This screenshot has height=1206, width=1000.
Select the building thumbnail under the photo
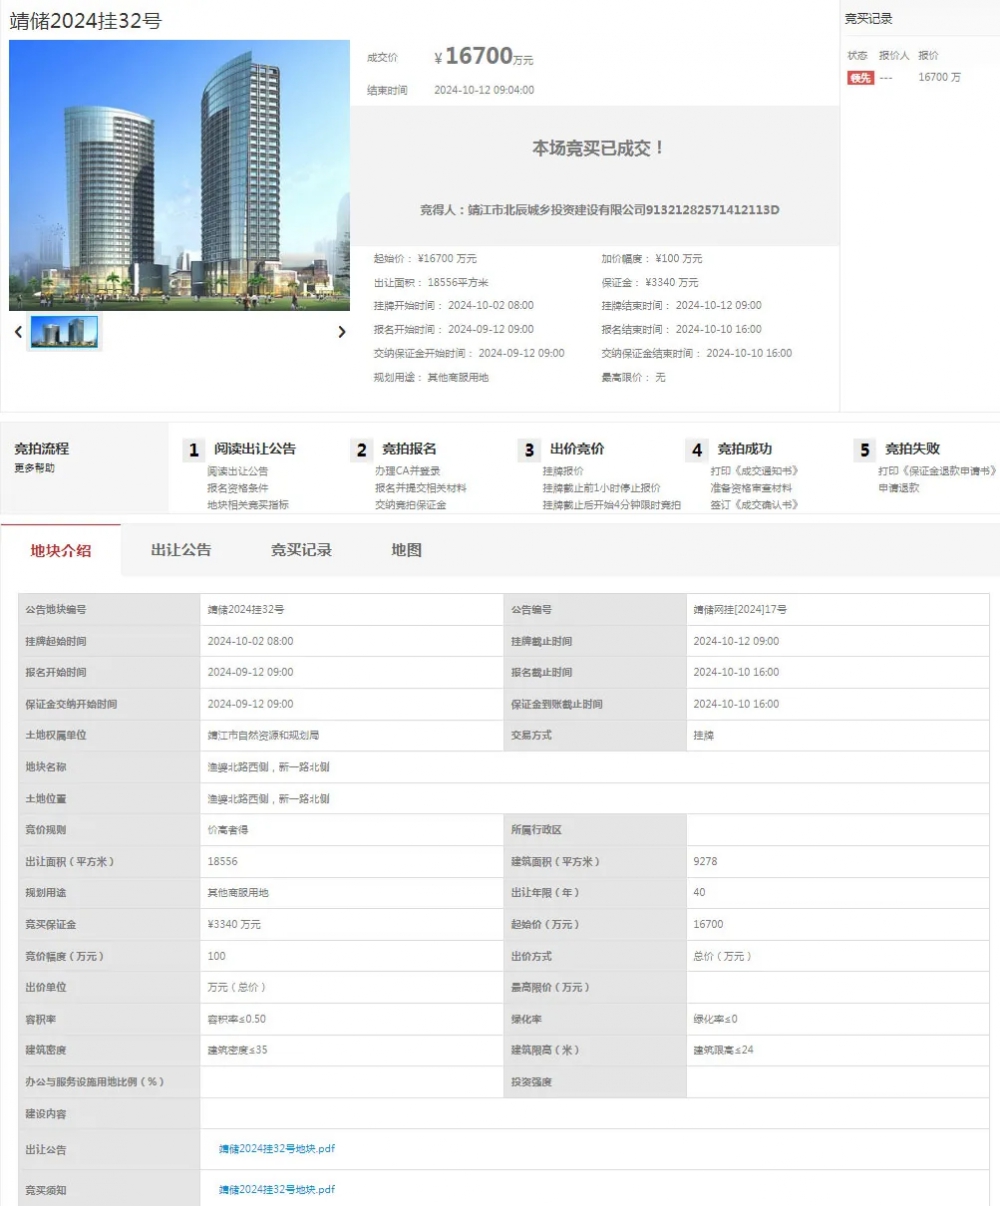click(x=64, y=332)
